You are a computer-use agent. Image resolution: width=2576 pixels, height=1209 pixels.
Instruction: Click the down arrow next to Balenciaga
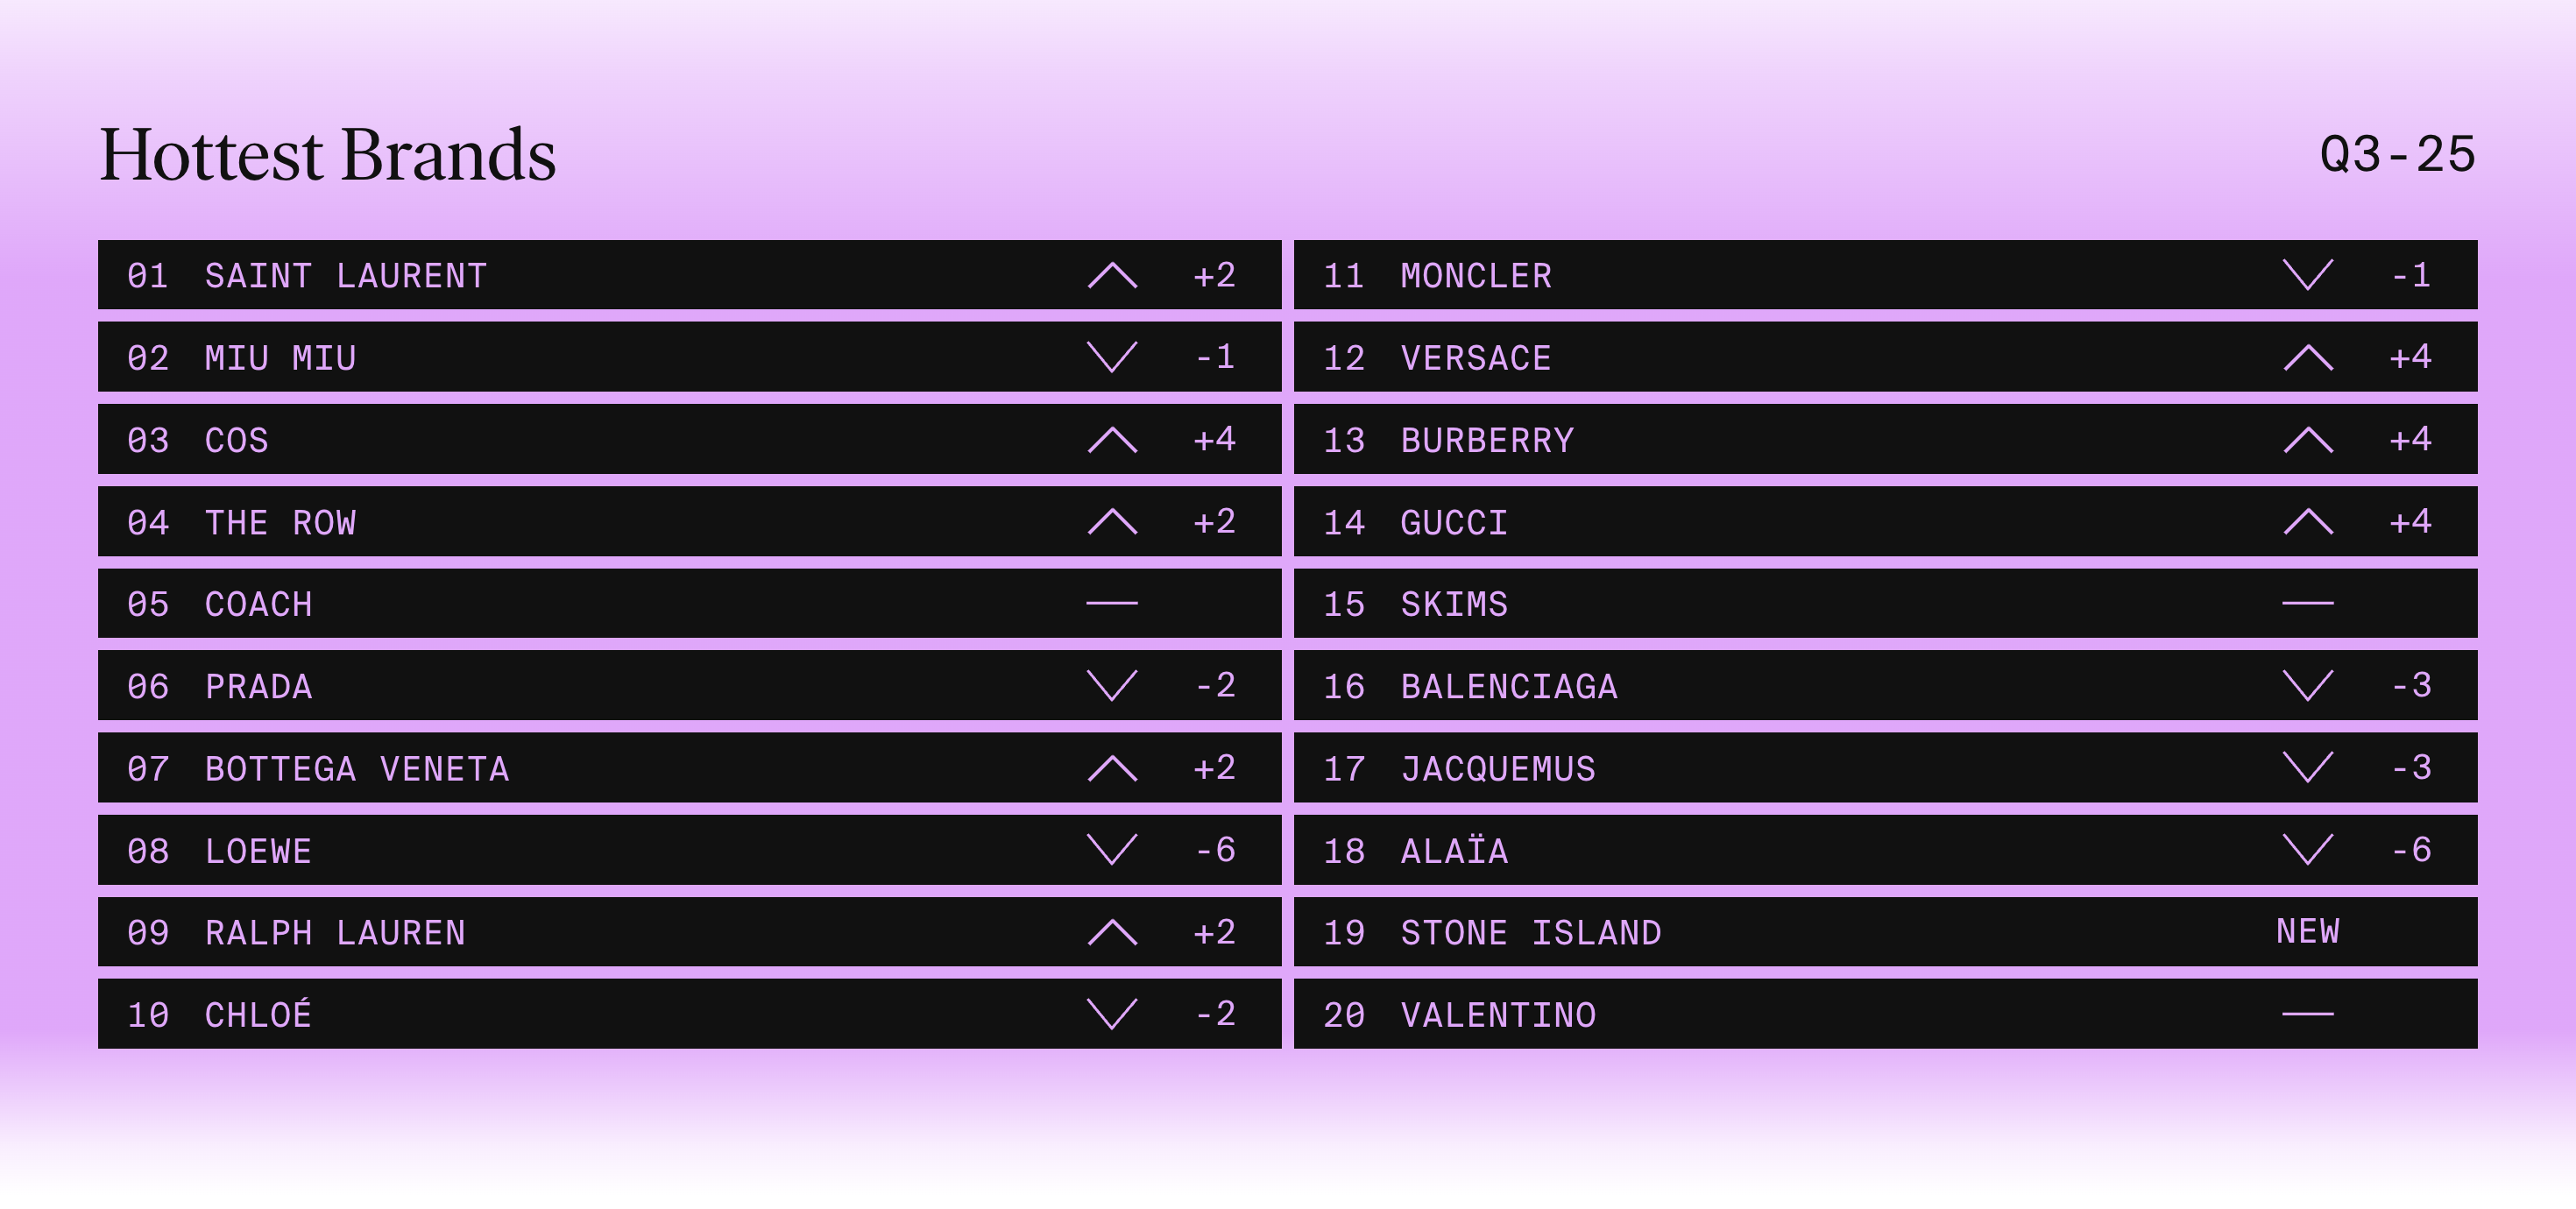click(x=2308, y=686)
